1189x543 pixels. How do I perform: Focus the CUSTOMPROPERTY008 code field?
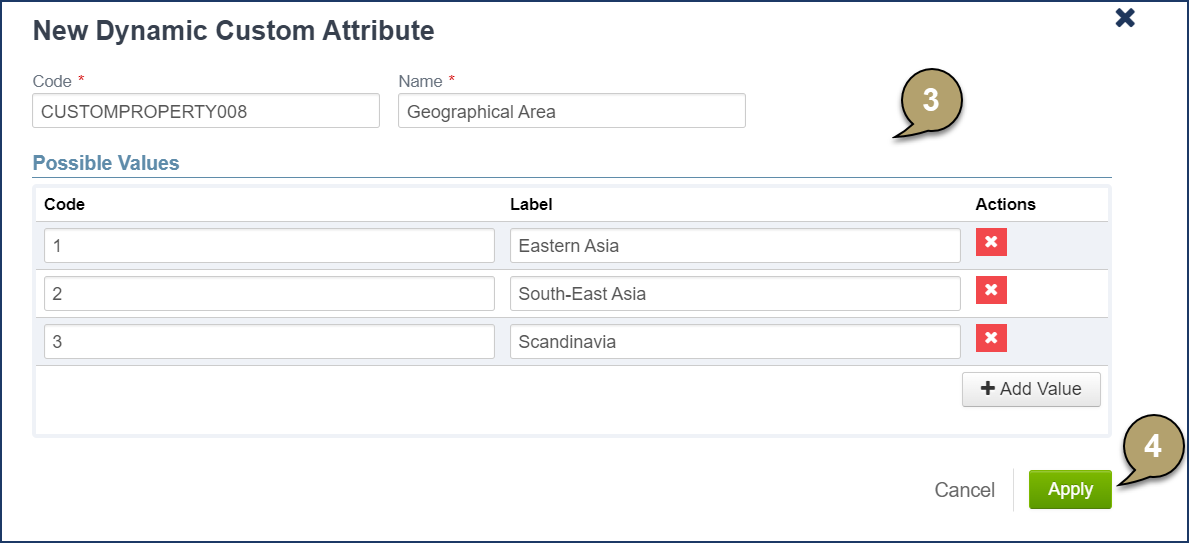click(x=205, y=111)
